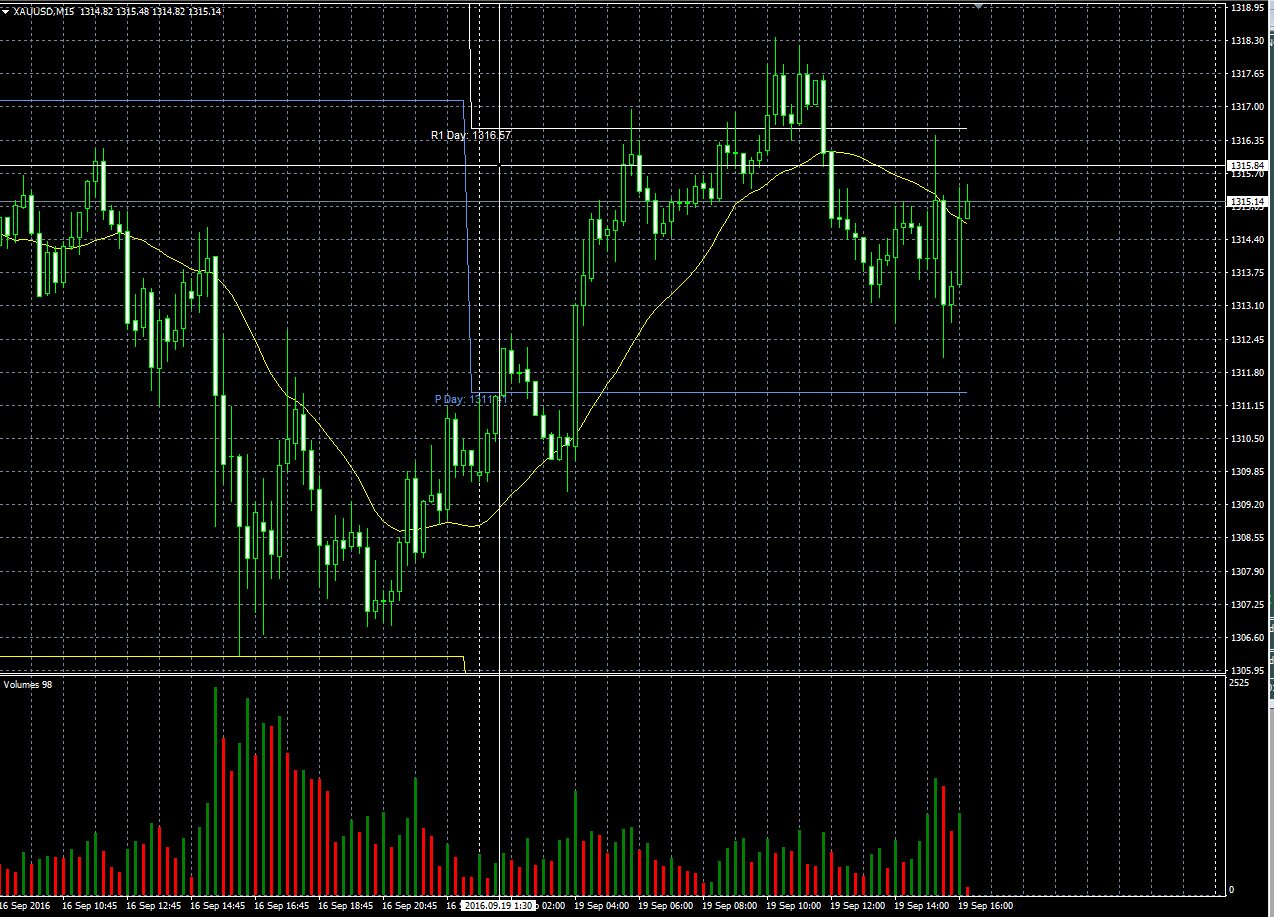Viewport: 1274px width, 917px height.
Task: Click the 19 Sep 04:00 time label
Action: tap(604, 905)
